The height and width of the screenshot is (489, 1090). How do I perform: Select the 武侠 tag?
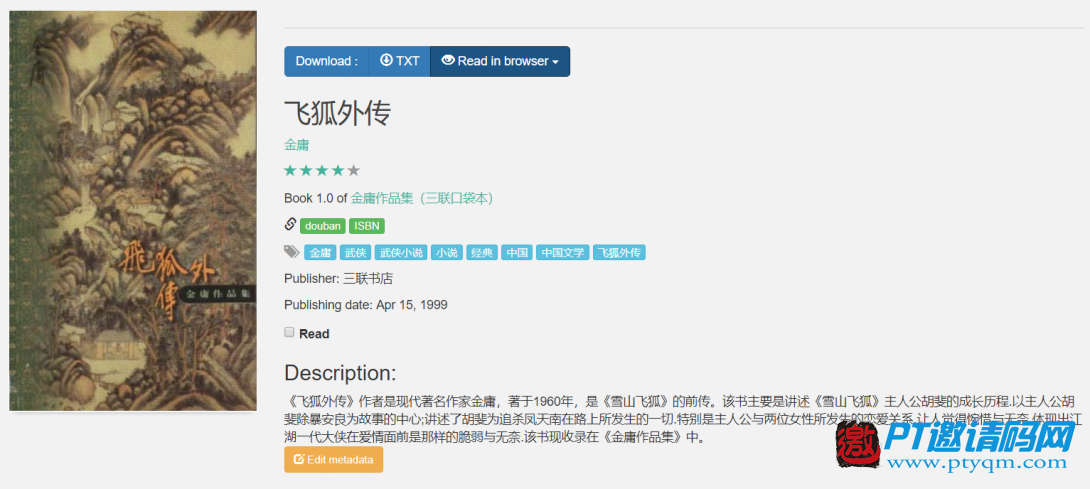coord(356,252)
